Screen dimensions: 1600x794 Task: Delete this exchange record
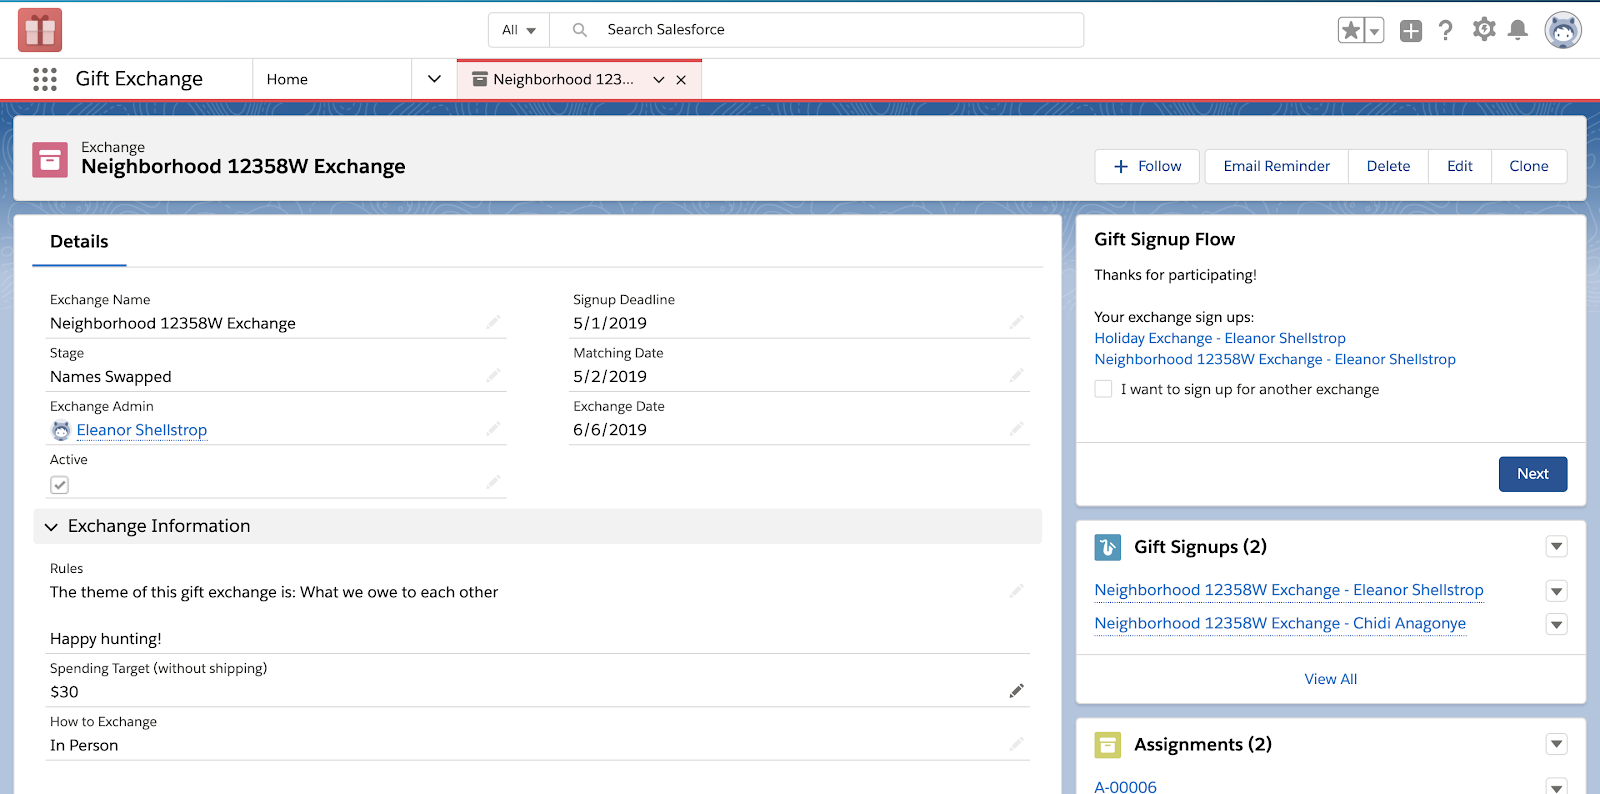[1388, 166]
